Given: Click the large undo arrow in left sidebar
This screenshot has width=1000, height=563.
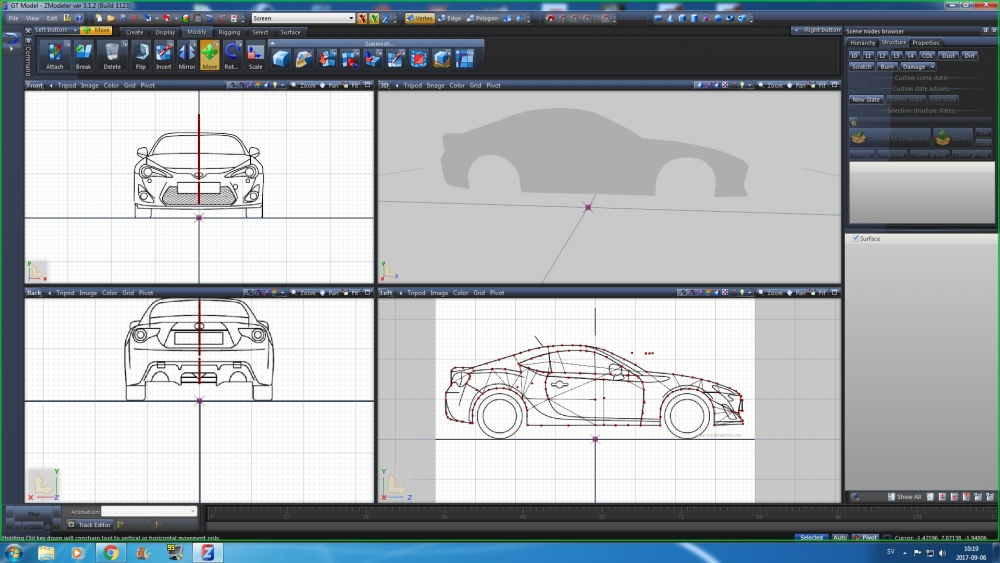Looking at the screenshot, I should [11, 40].
